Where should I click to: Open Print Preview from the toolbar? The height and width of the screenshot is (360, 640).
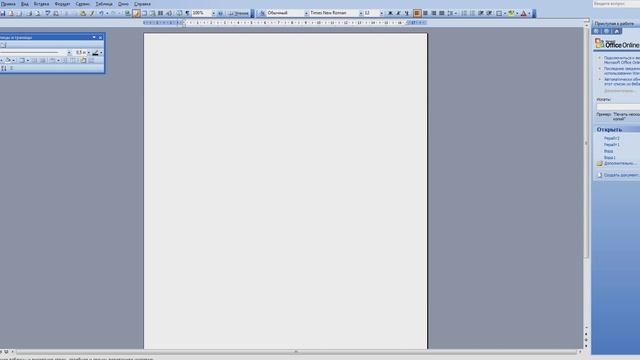[x=38, y=13]
